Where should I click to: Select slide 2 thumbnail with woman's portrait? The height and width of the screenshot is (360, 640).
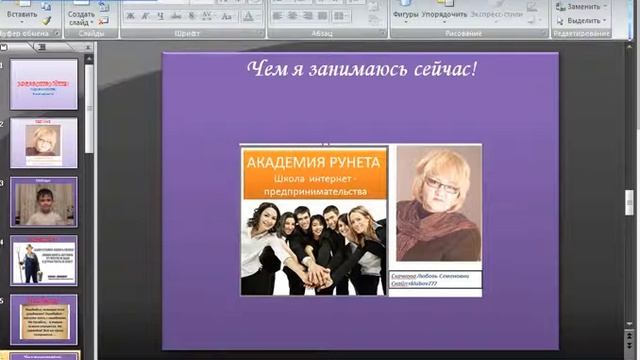(44, 143)
